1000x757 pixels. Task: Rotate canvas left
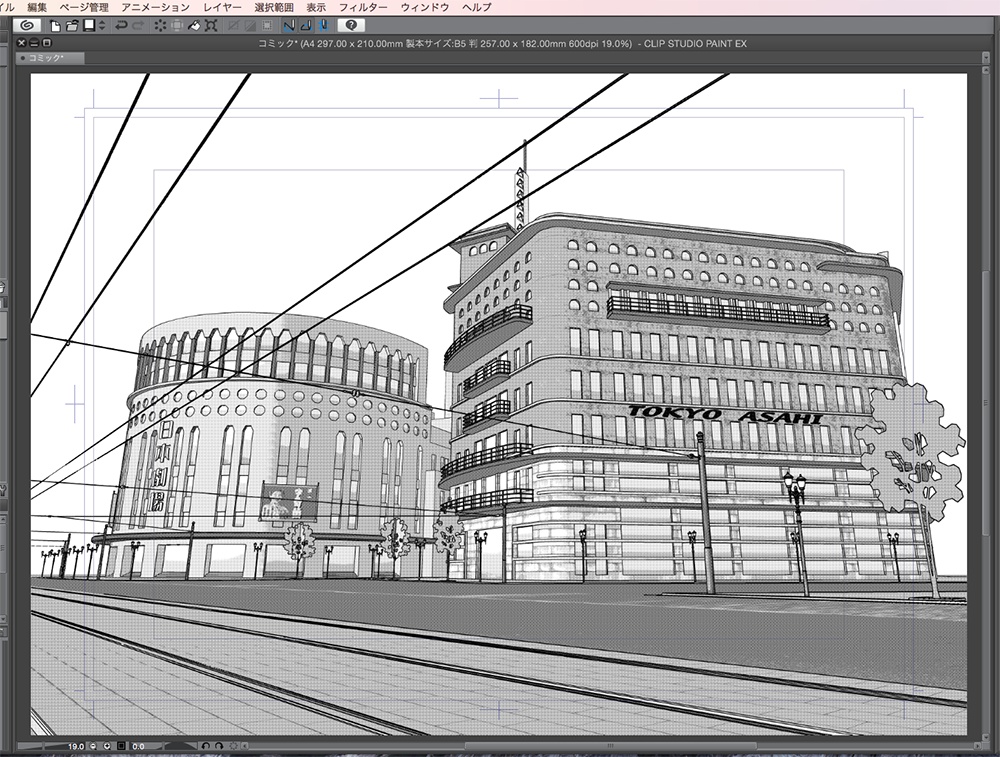(x=205, y=746)
